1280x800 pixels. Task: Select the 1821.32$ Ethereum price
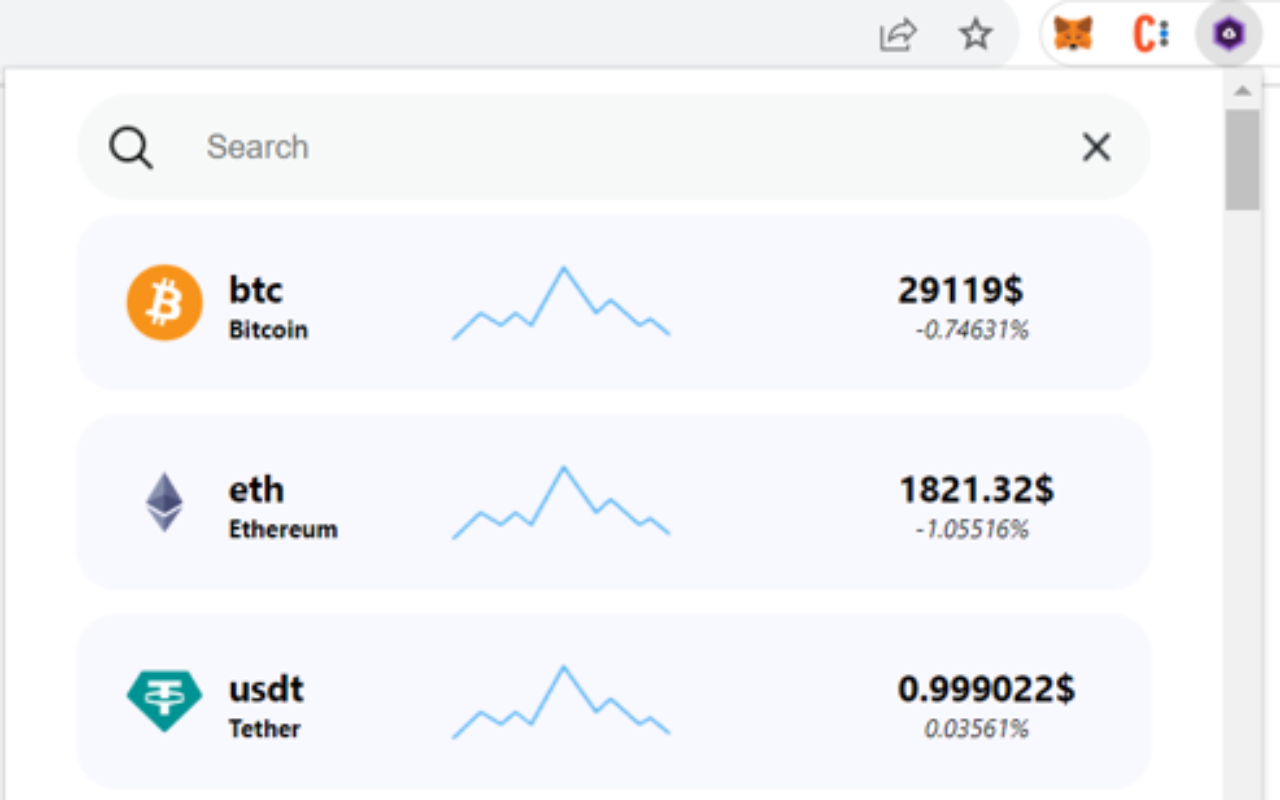(x=975, y=490)
